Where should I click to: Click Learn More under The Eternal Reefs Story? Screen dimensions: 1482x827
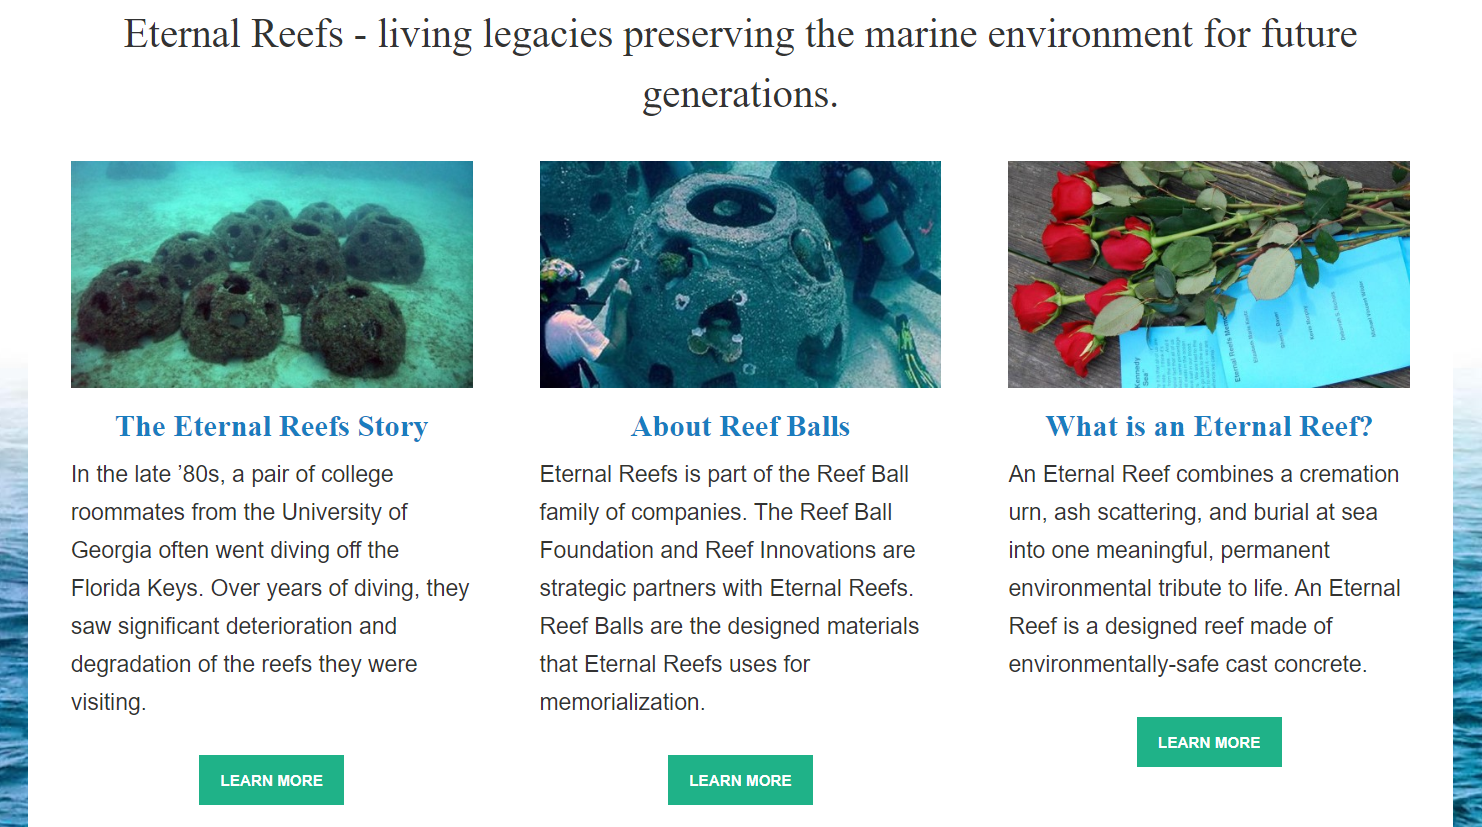[271, 780]
